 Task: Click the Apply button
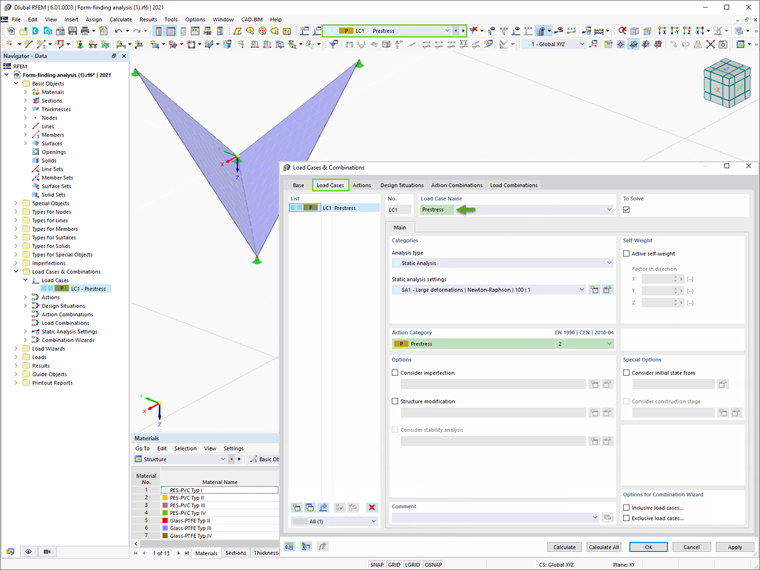(735, 547)
